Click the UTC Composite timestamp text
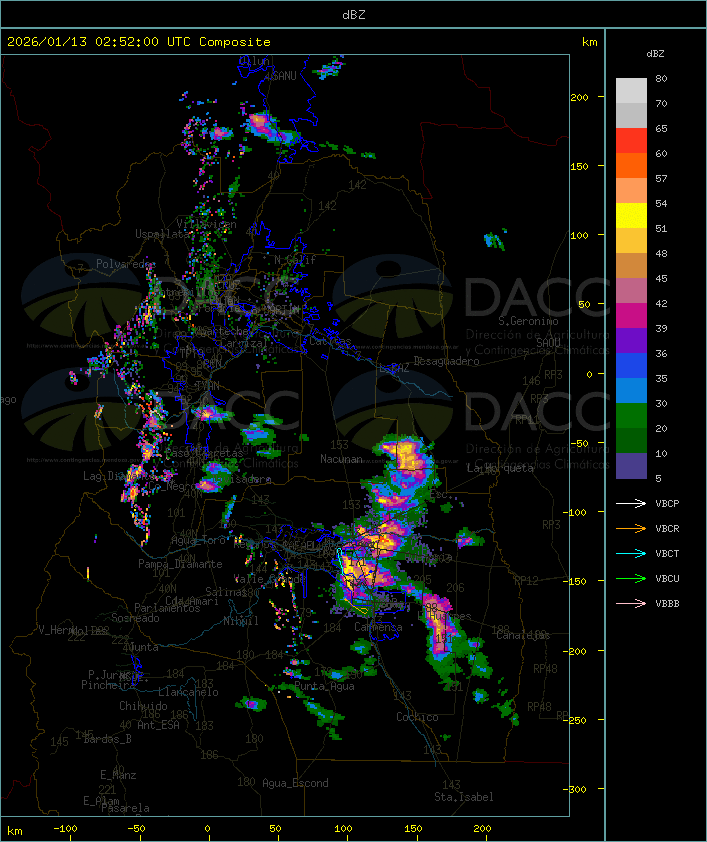Screen dimensions: 707x842 click(138, 42)
